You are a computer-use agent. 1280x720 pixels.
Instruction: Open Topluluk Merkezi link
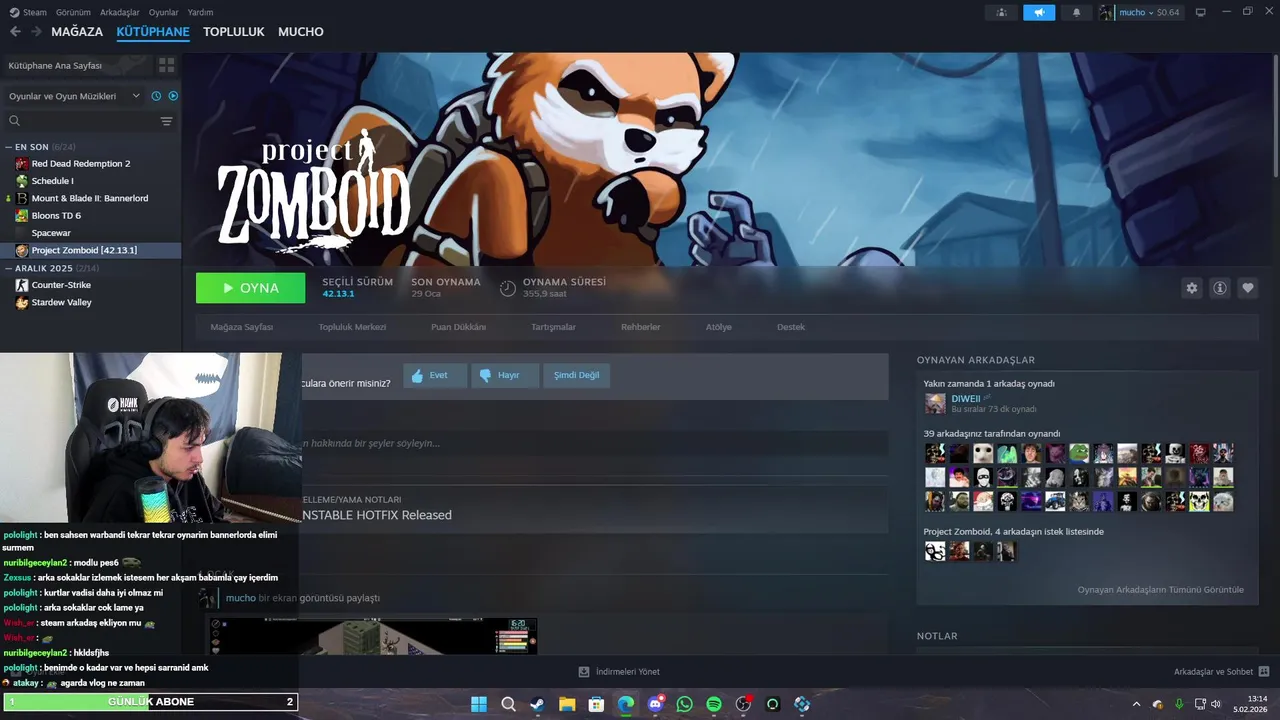click(352, 327)
